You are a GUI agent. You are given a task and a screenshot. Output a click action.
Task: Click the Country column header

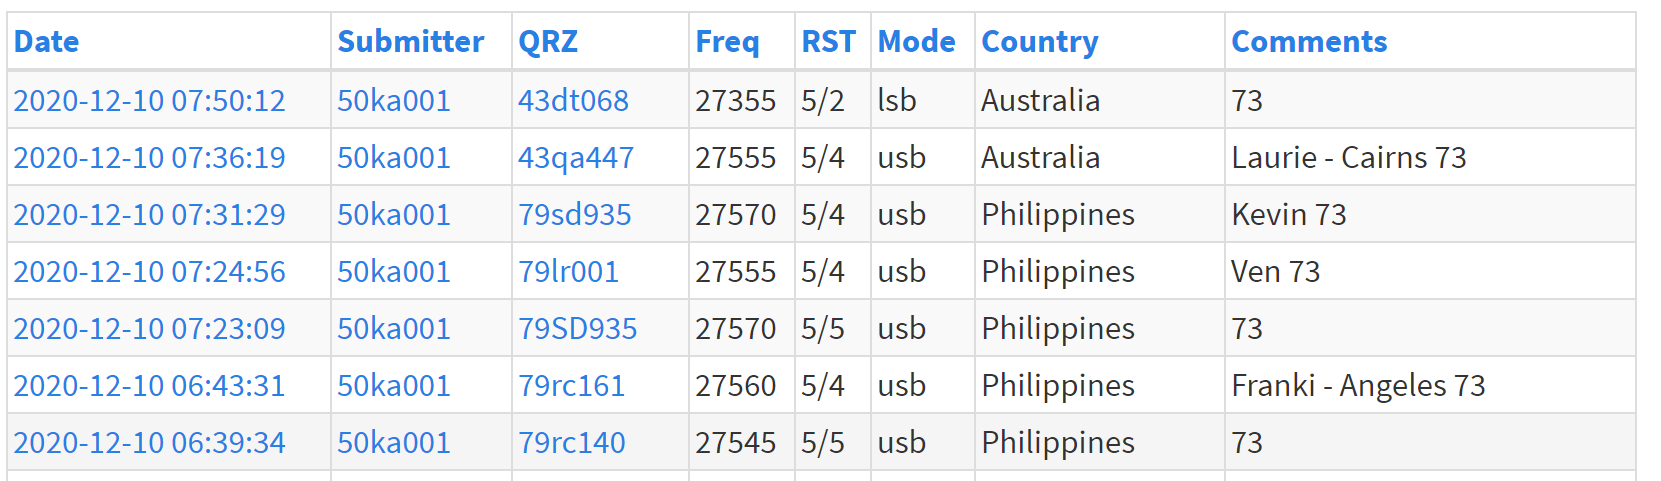(x=1040, y=42)
